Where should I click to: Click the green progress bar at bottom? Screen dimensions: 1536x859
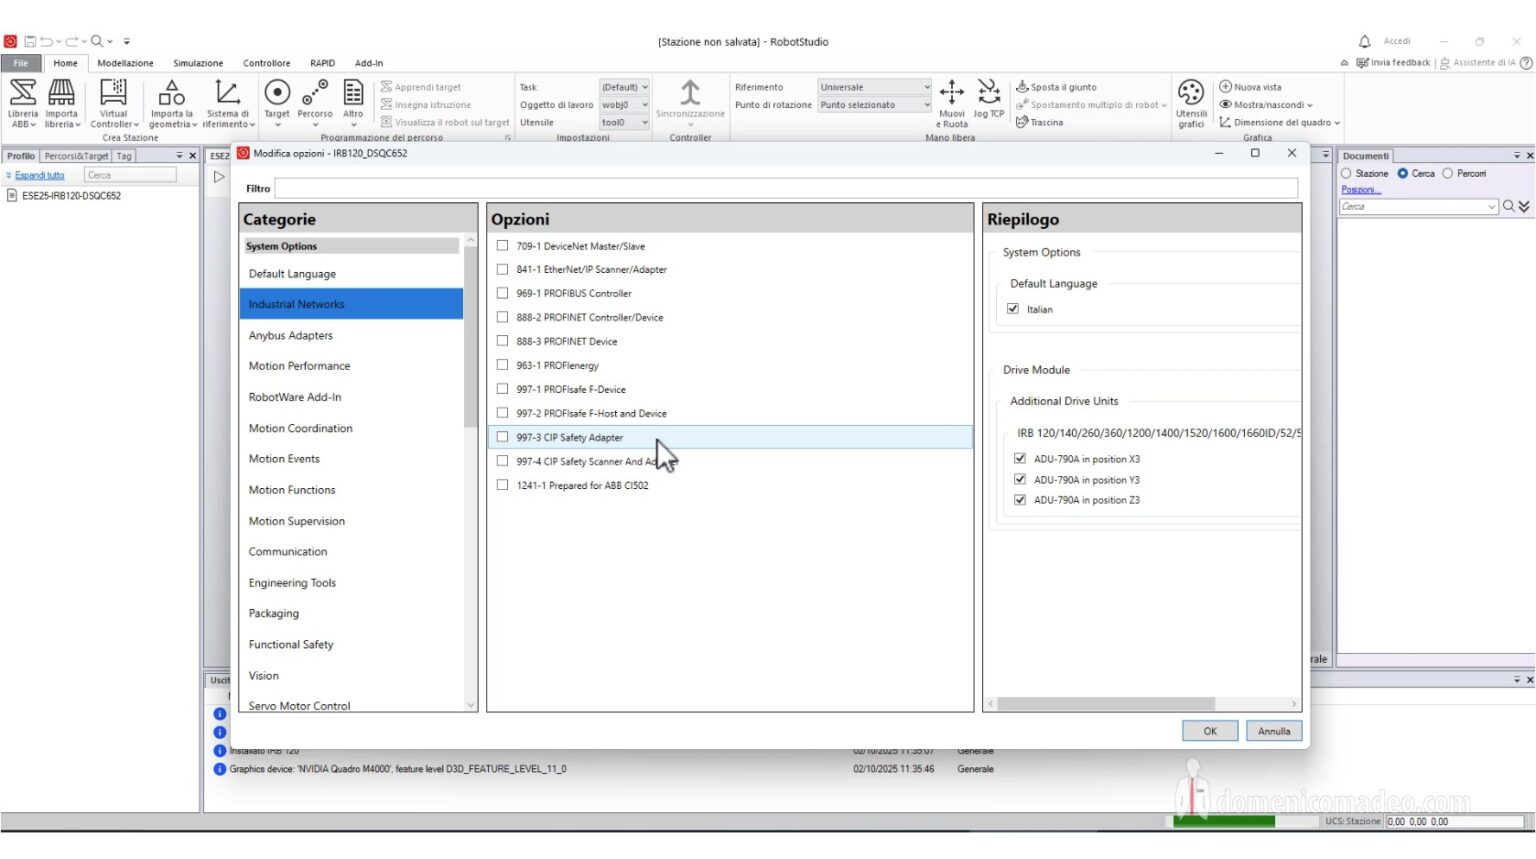pos(1224,819)
